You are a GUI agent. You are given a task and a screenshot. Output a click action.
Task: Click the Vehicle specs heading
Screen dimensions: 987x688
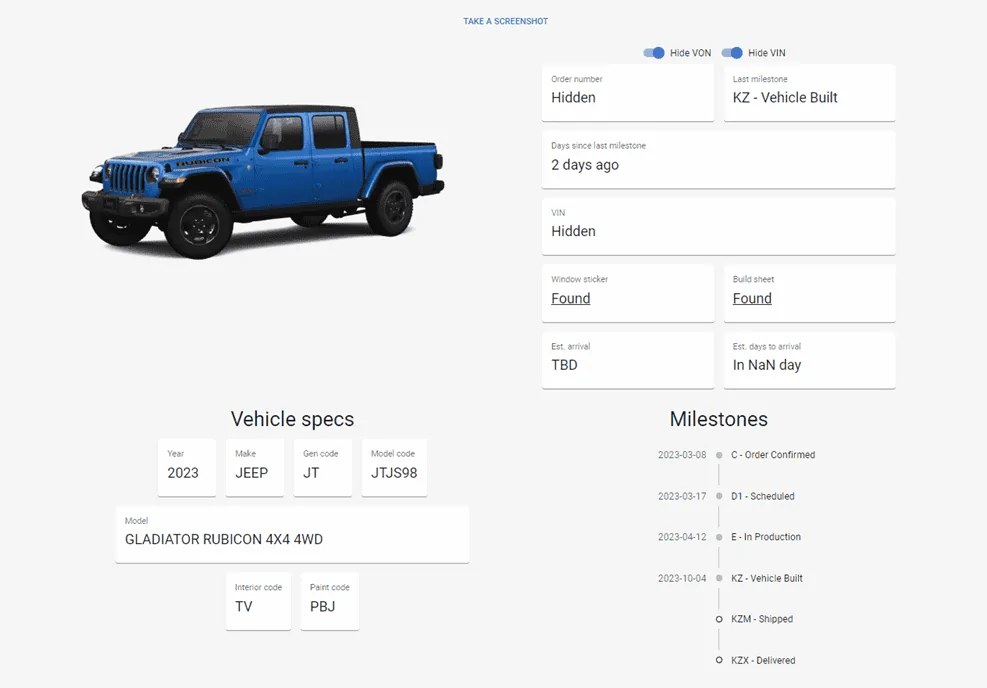click(x=292, y=419)
